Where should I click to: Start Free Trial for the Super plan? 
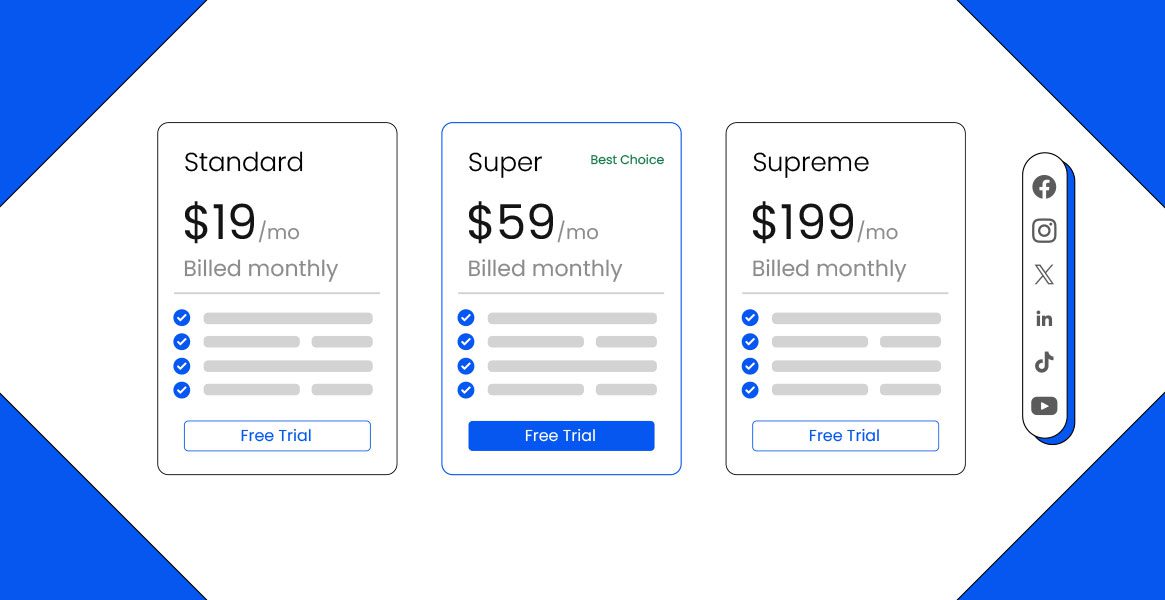pos(561,435)
